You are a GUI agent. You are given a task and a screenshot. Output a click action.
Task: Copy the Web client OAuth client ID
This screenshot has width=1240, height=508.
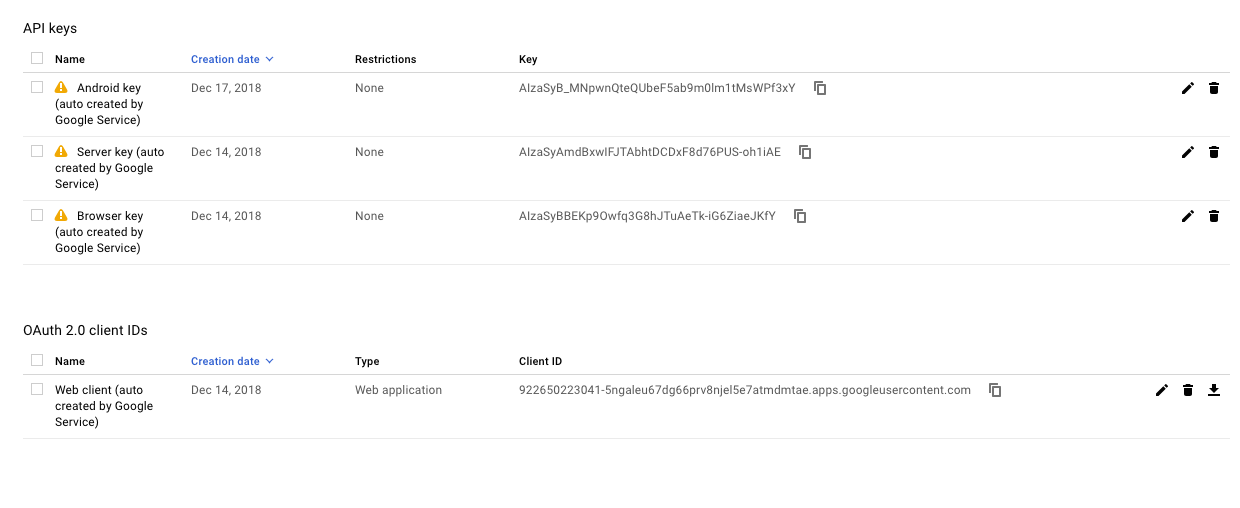[995, 390]
